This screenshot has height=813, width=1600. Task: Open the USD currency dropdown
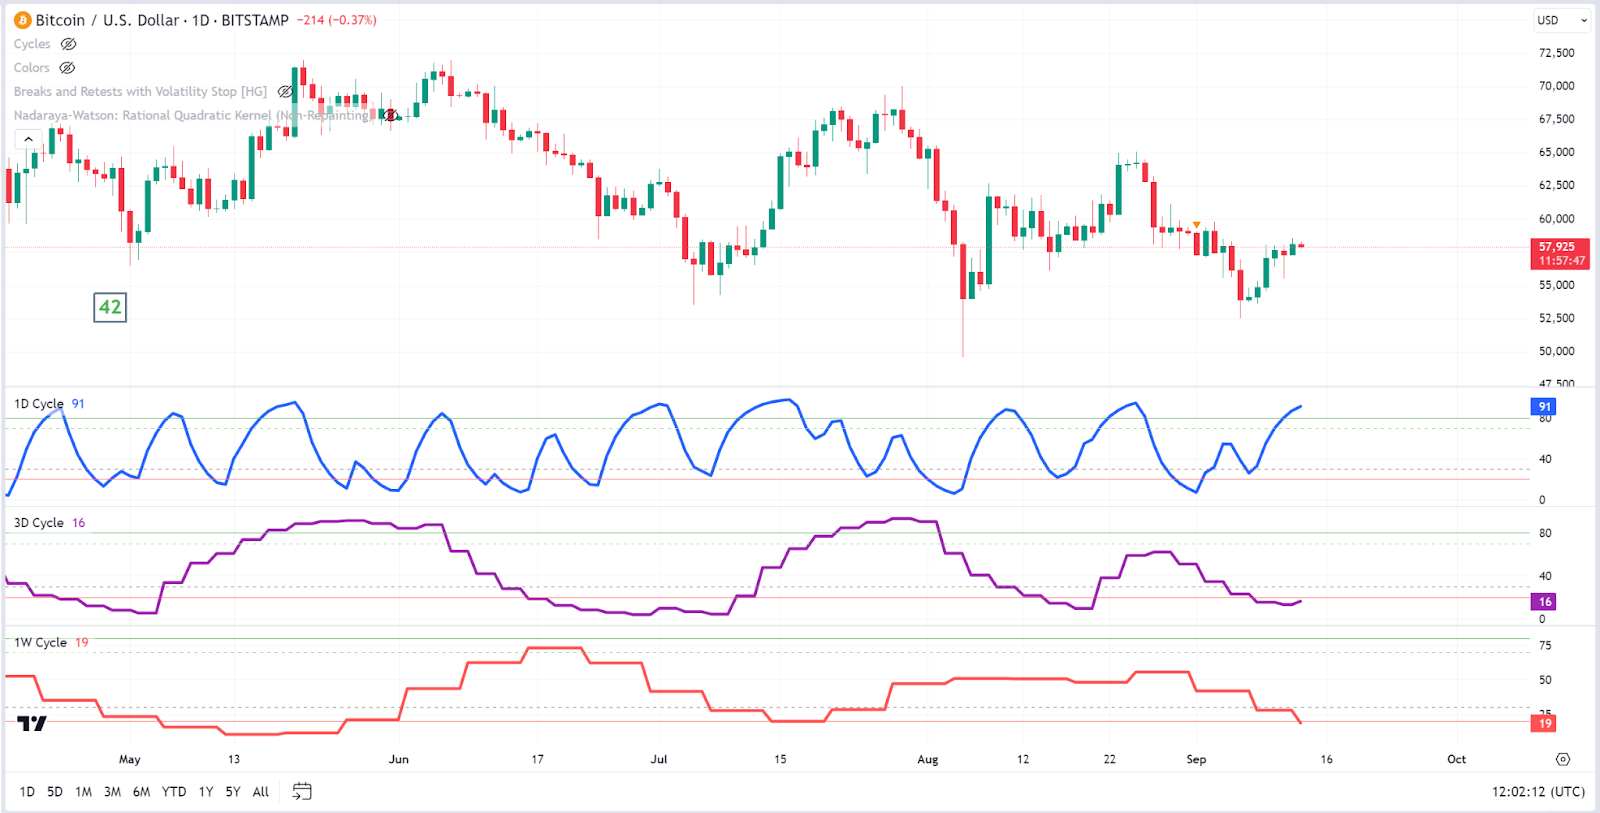pos(1562,20)
